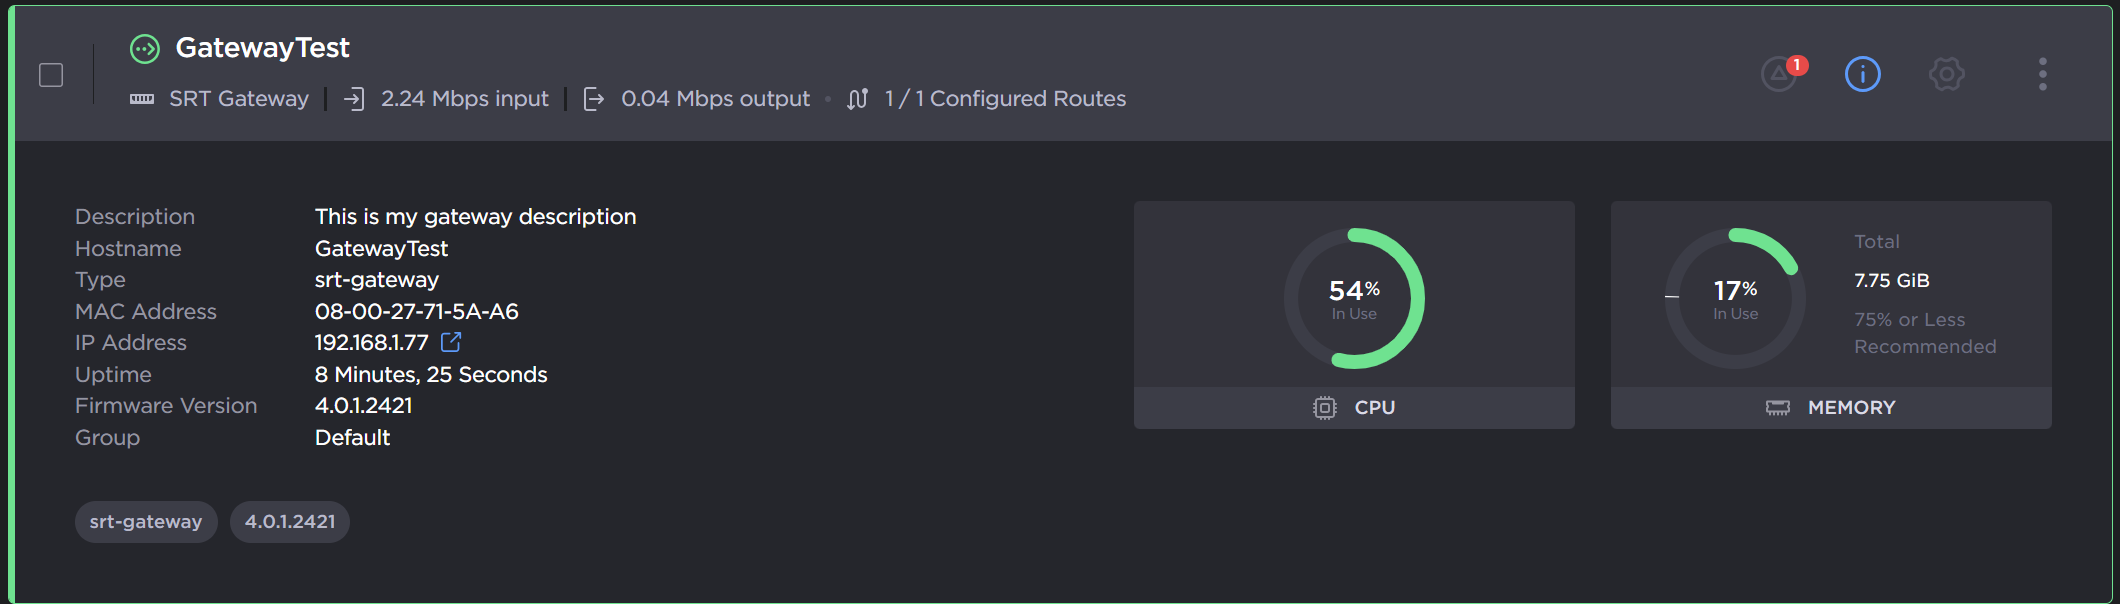
Task: Click the blue info icon
Action: (1862, 74)
